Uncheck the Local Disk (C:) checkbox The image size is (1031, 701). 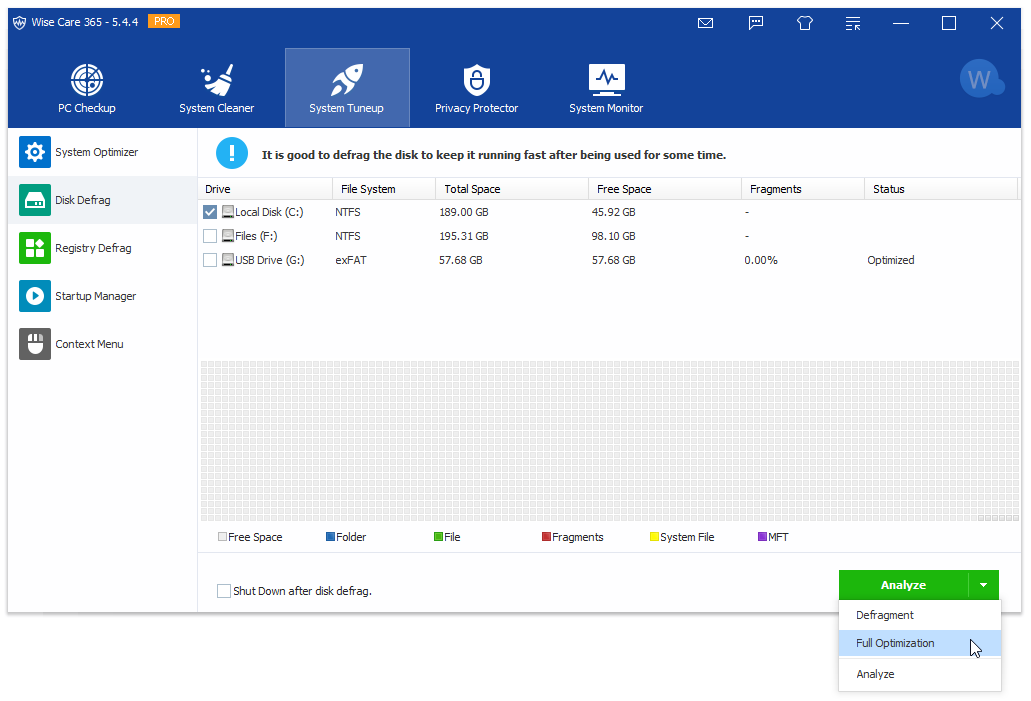coord(210,212)
